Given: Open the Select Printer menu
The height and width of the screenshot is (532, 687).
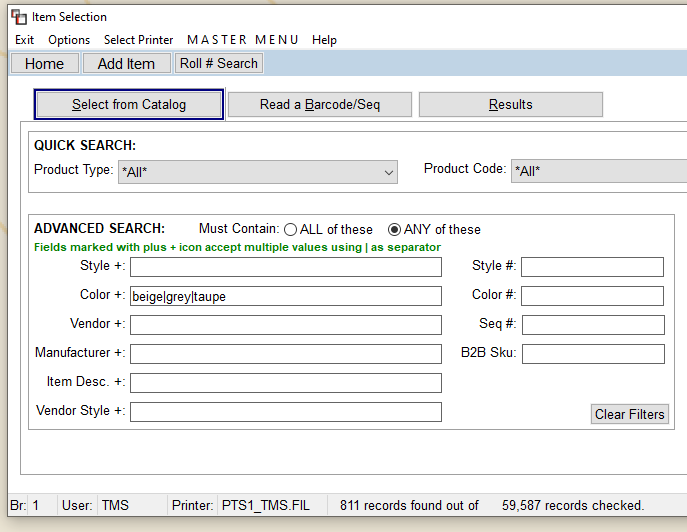Looking at the screenshot, I should click(138, 40).
